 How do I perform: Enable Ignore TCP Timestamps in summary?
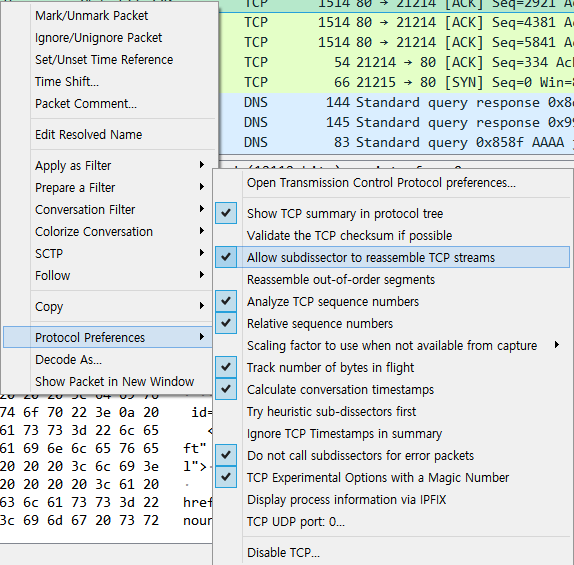pos(392,433)
